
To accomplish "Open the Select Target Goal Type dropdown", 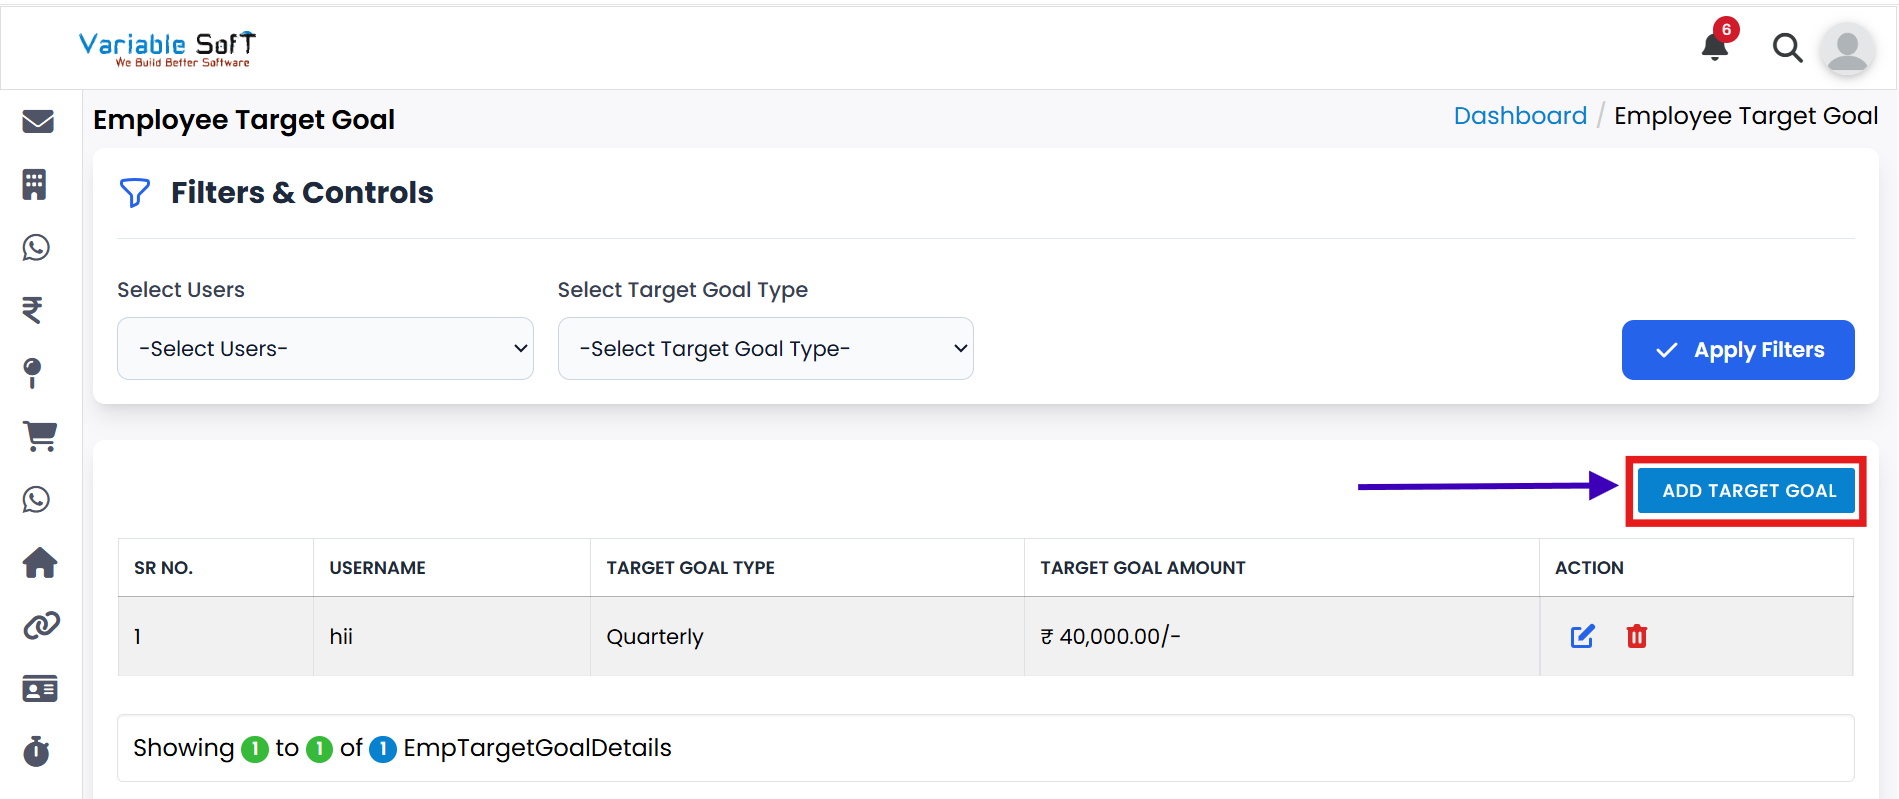I will tap(765, 349).
